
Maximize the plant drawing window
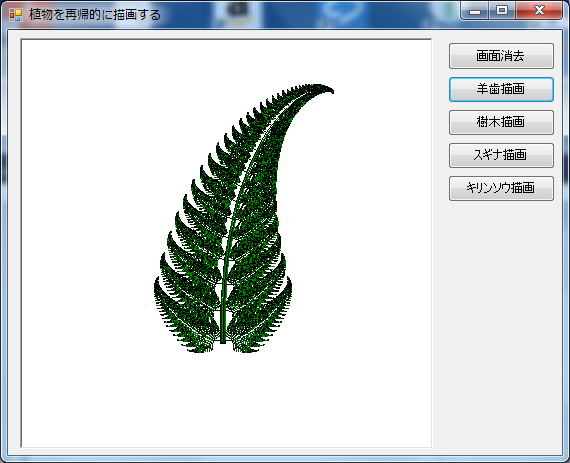click(x=502, y=11)
